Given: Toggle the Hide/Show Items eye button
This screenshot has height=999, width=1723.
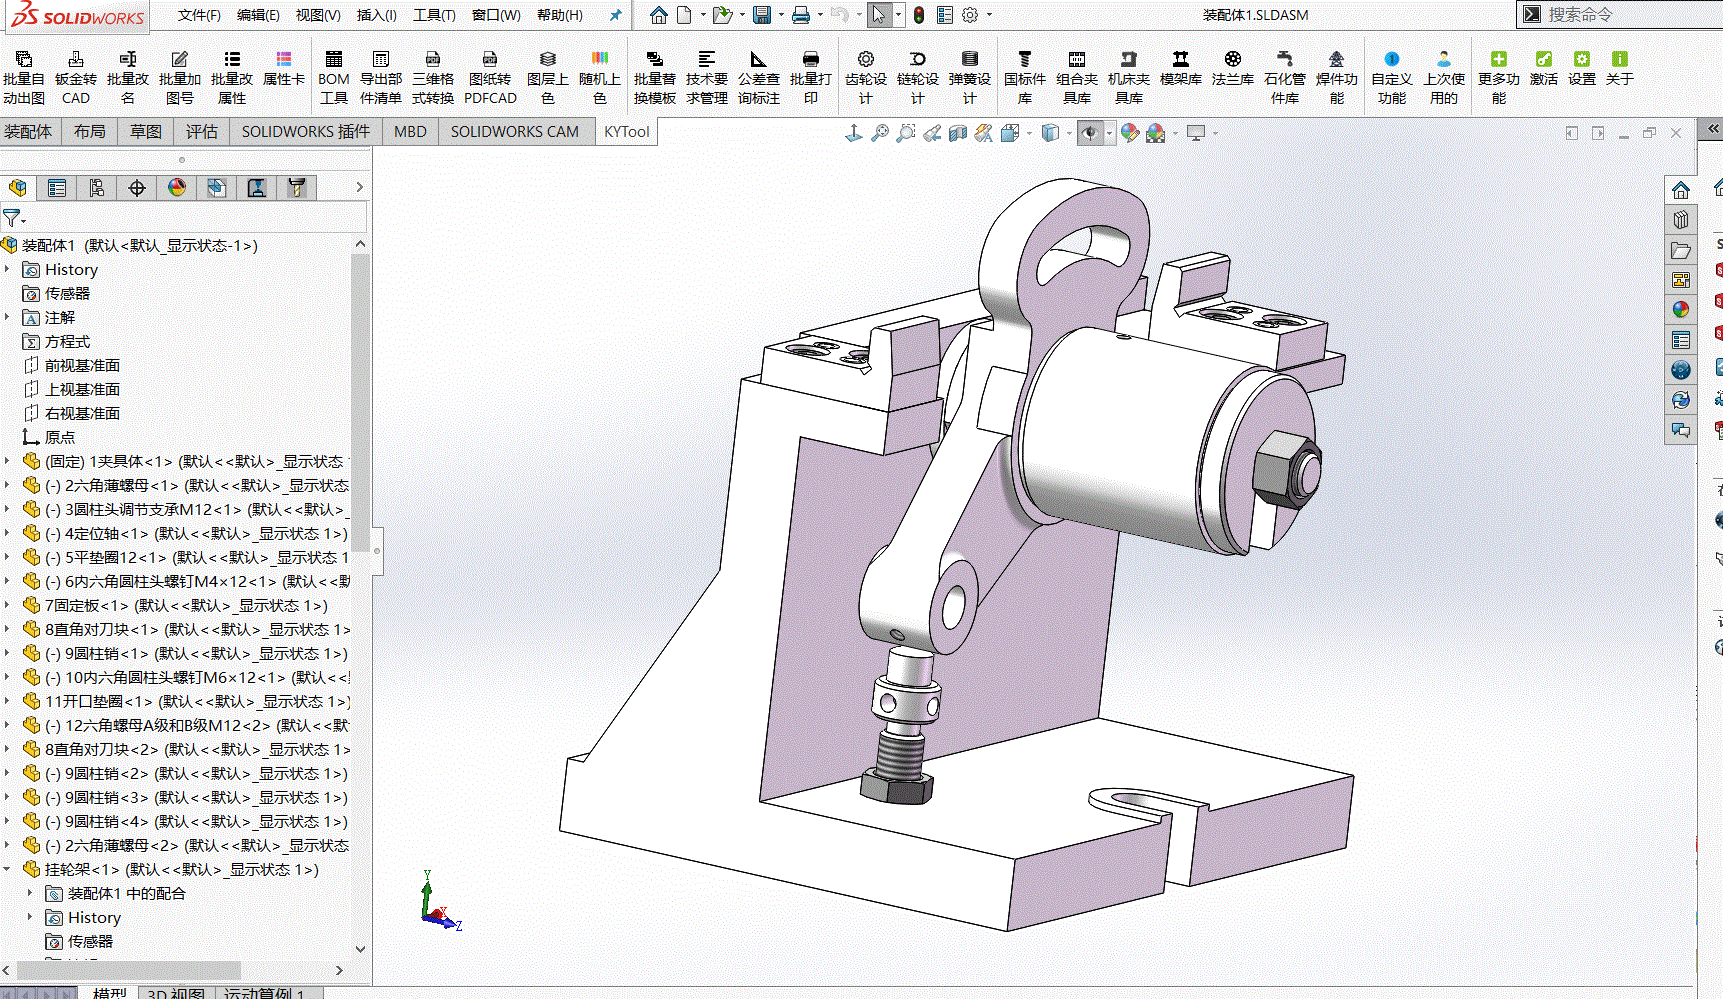Looking at the screenshot, I should (x=1089, y=133).
